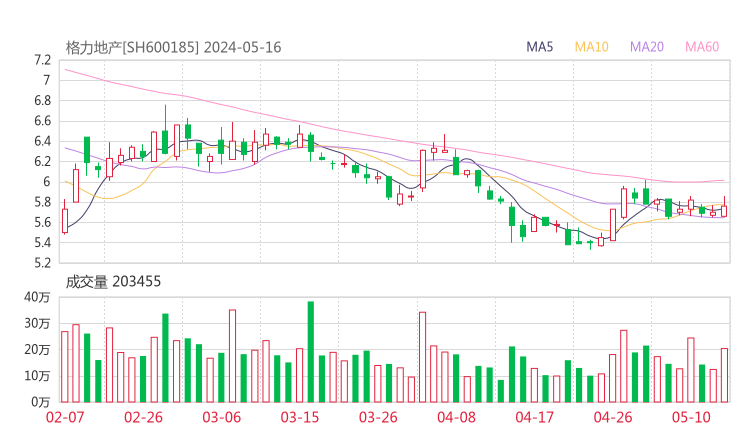Click the 03-15 date axis label
The height and width of the screenshot is (440, 740).
pos(300,417)
